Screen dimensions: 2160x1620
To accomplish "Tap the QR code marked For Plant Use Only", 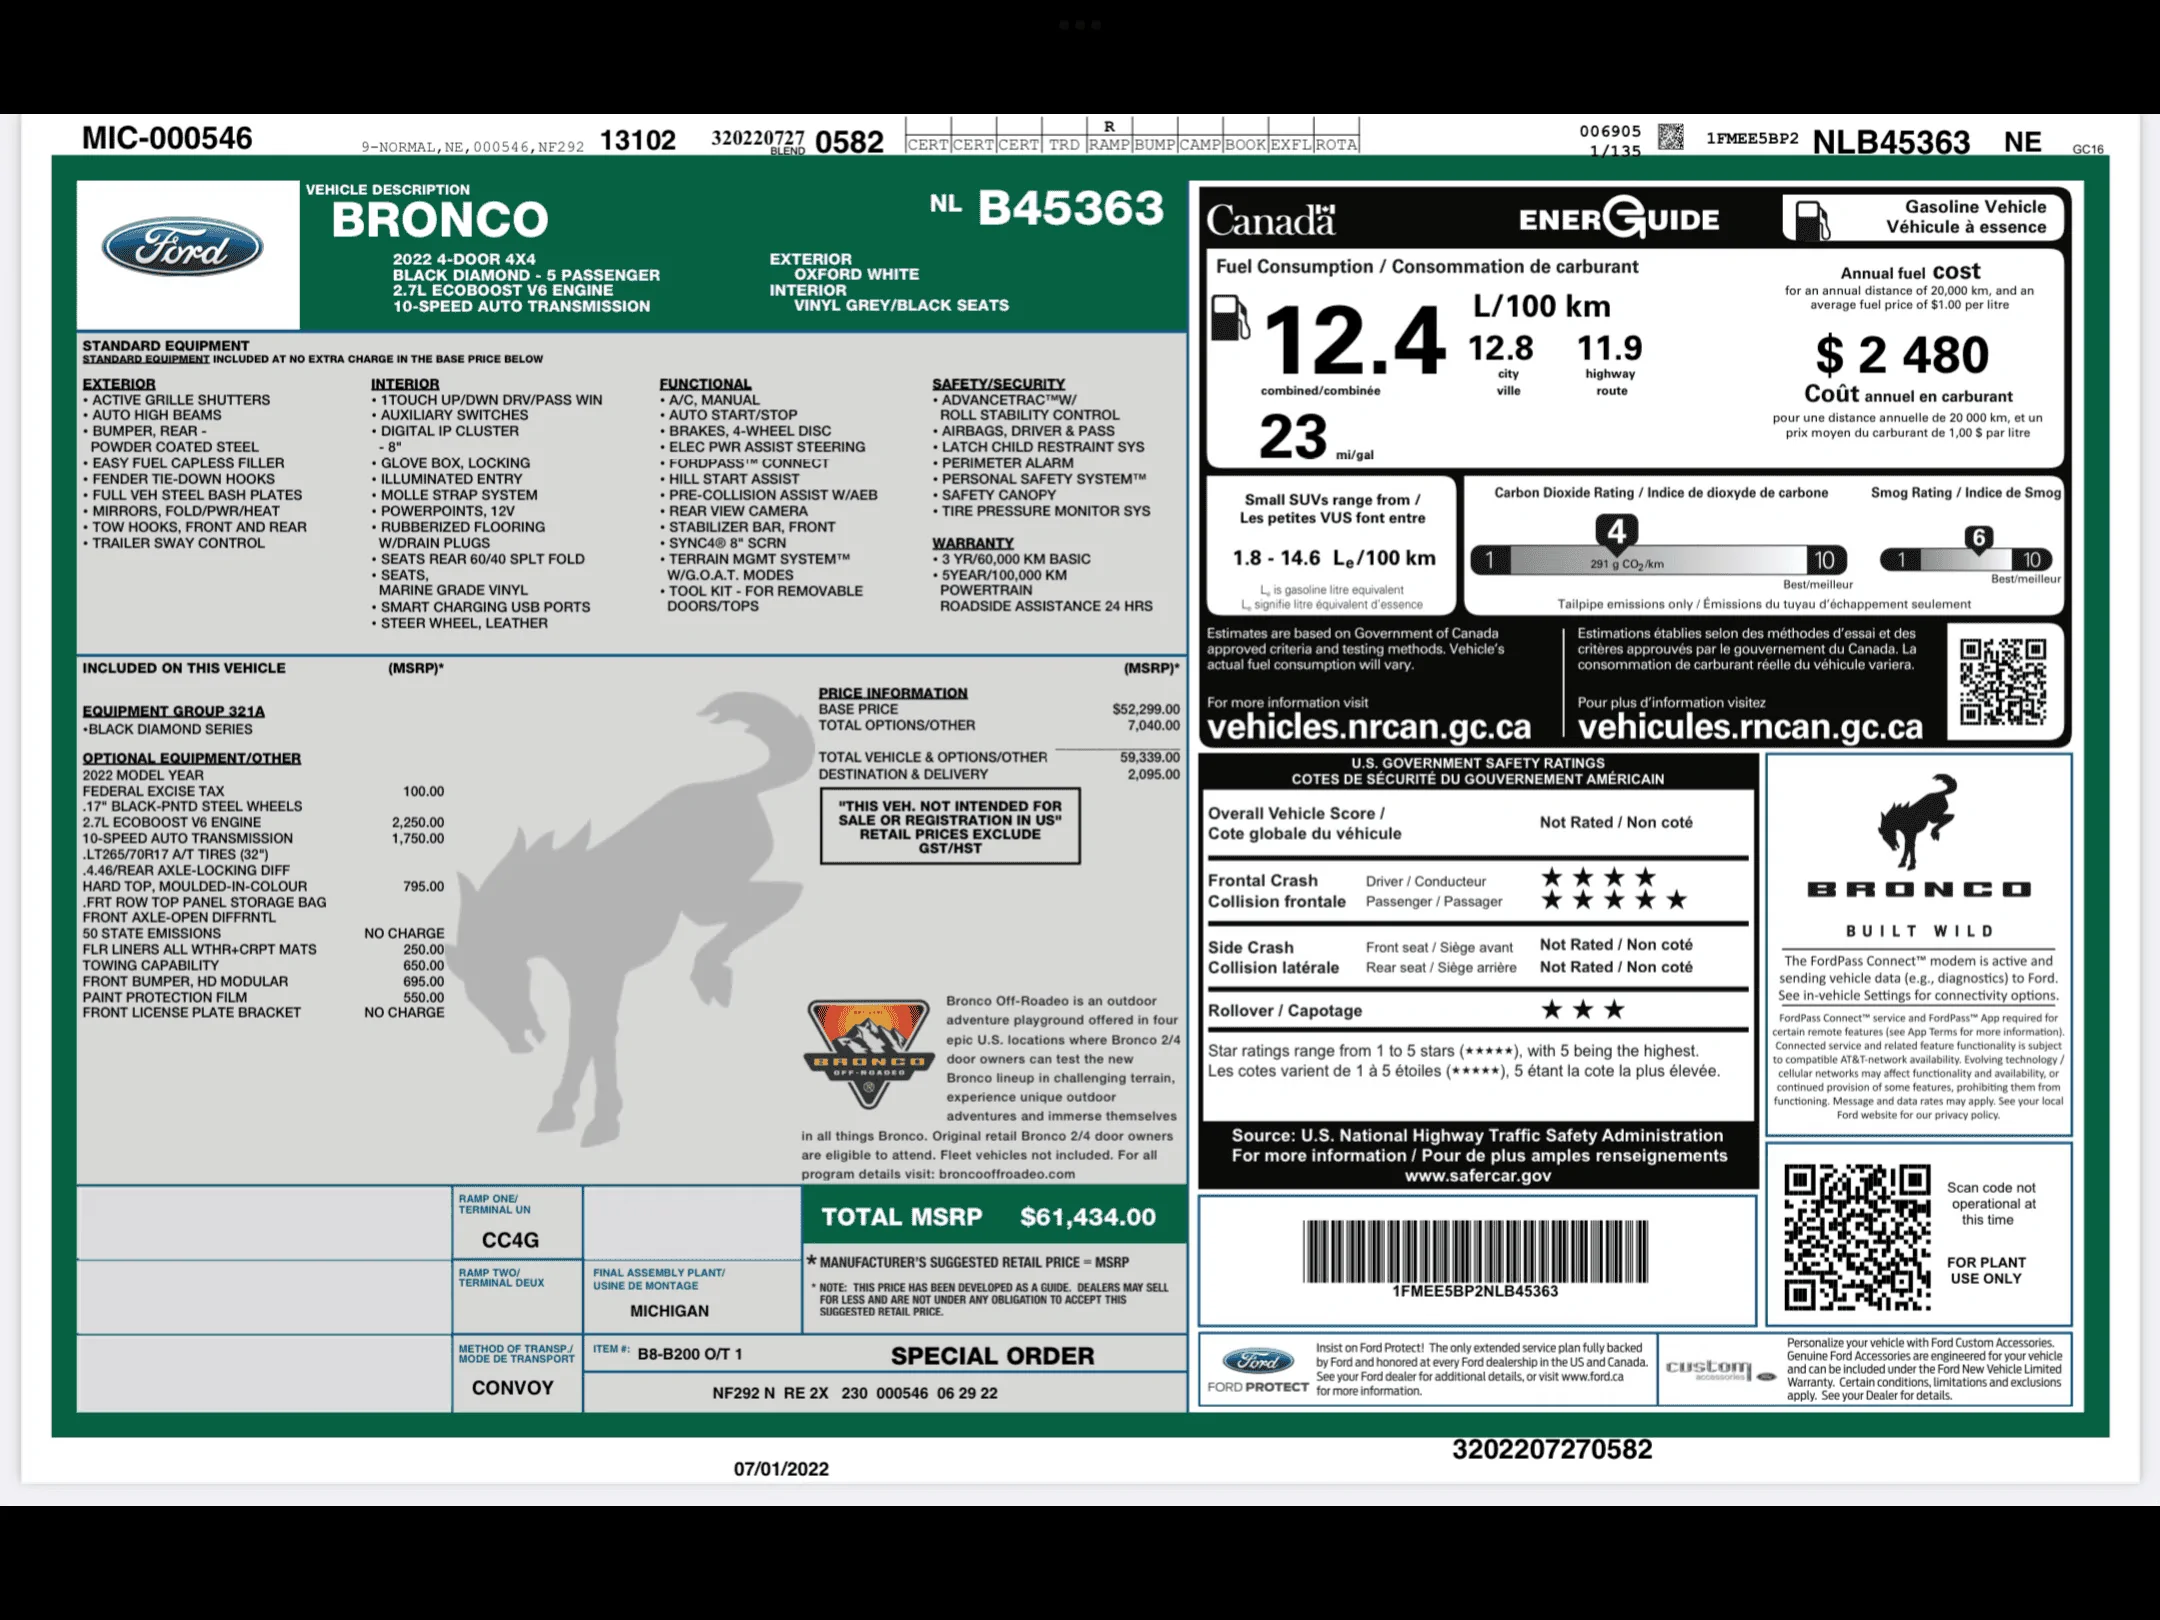I will [1857, 1237].
